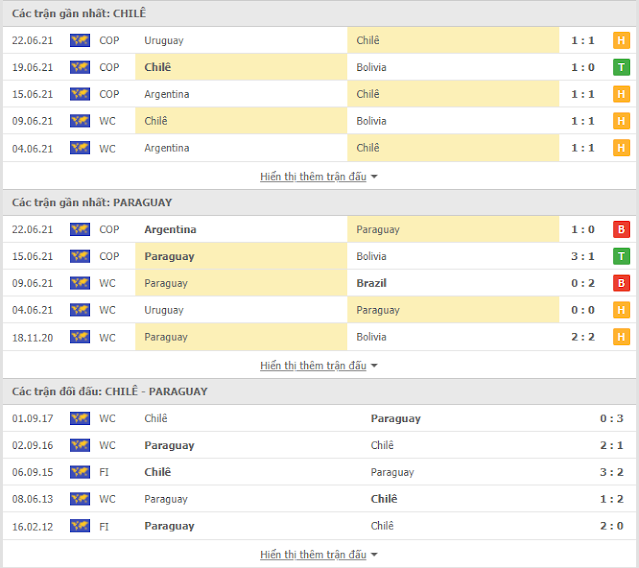The height and width of the screenshot is (568, 639).
Task: Click the green T badge for Chilê-Bolivia 1:0
Action: pyautogui.click(x=621, y=67)
